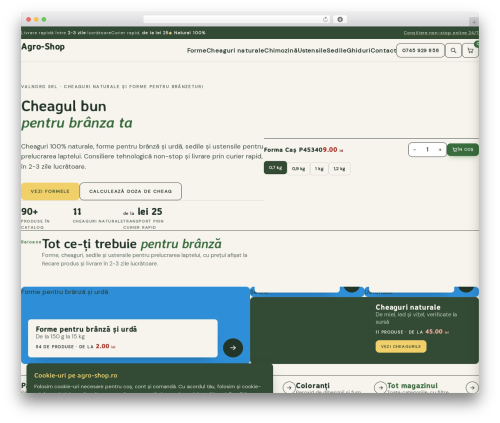Open the site search magnifier icon
Image resolution: width=500 pixels, height=423 pixels.
tap(453, 51)
